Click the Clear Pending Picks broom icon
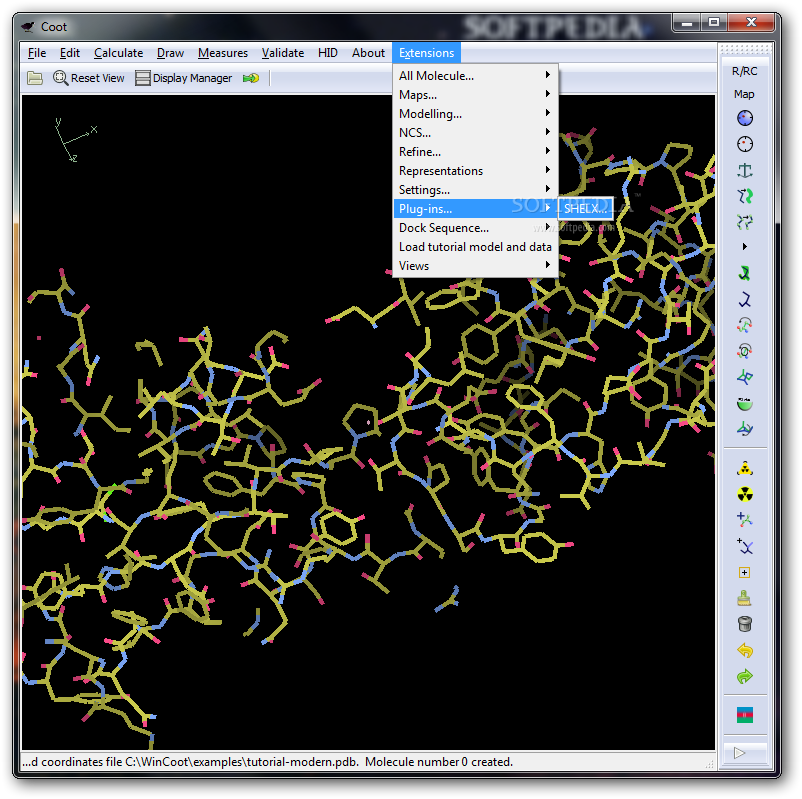Image resolution: width=802 pixels, height=799 pixels. point(745,598)
